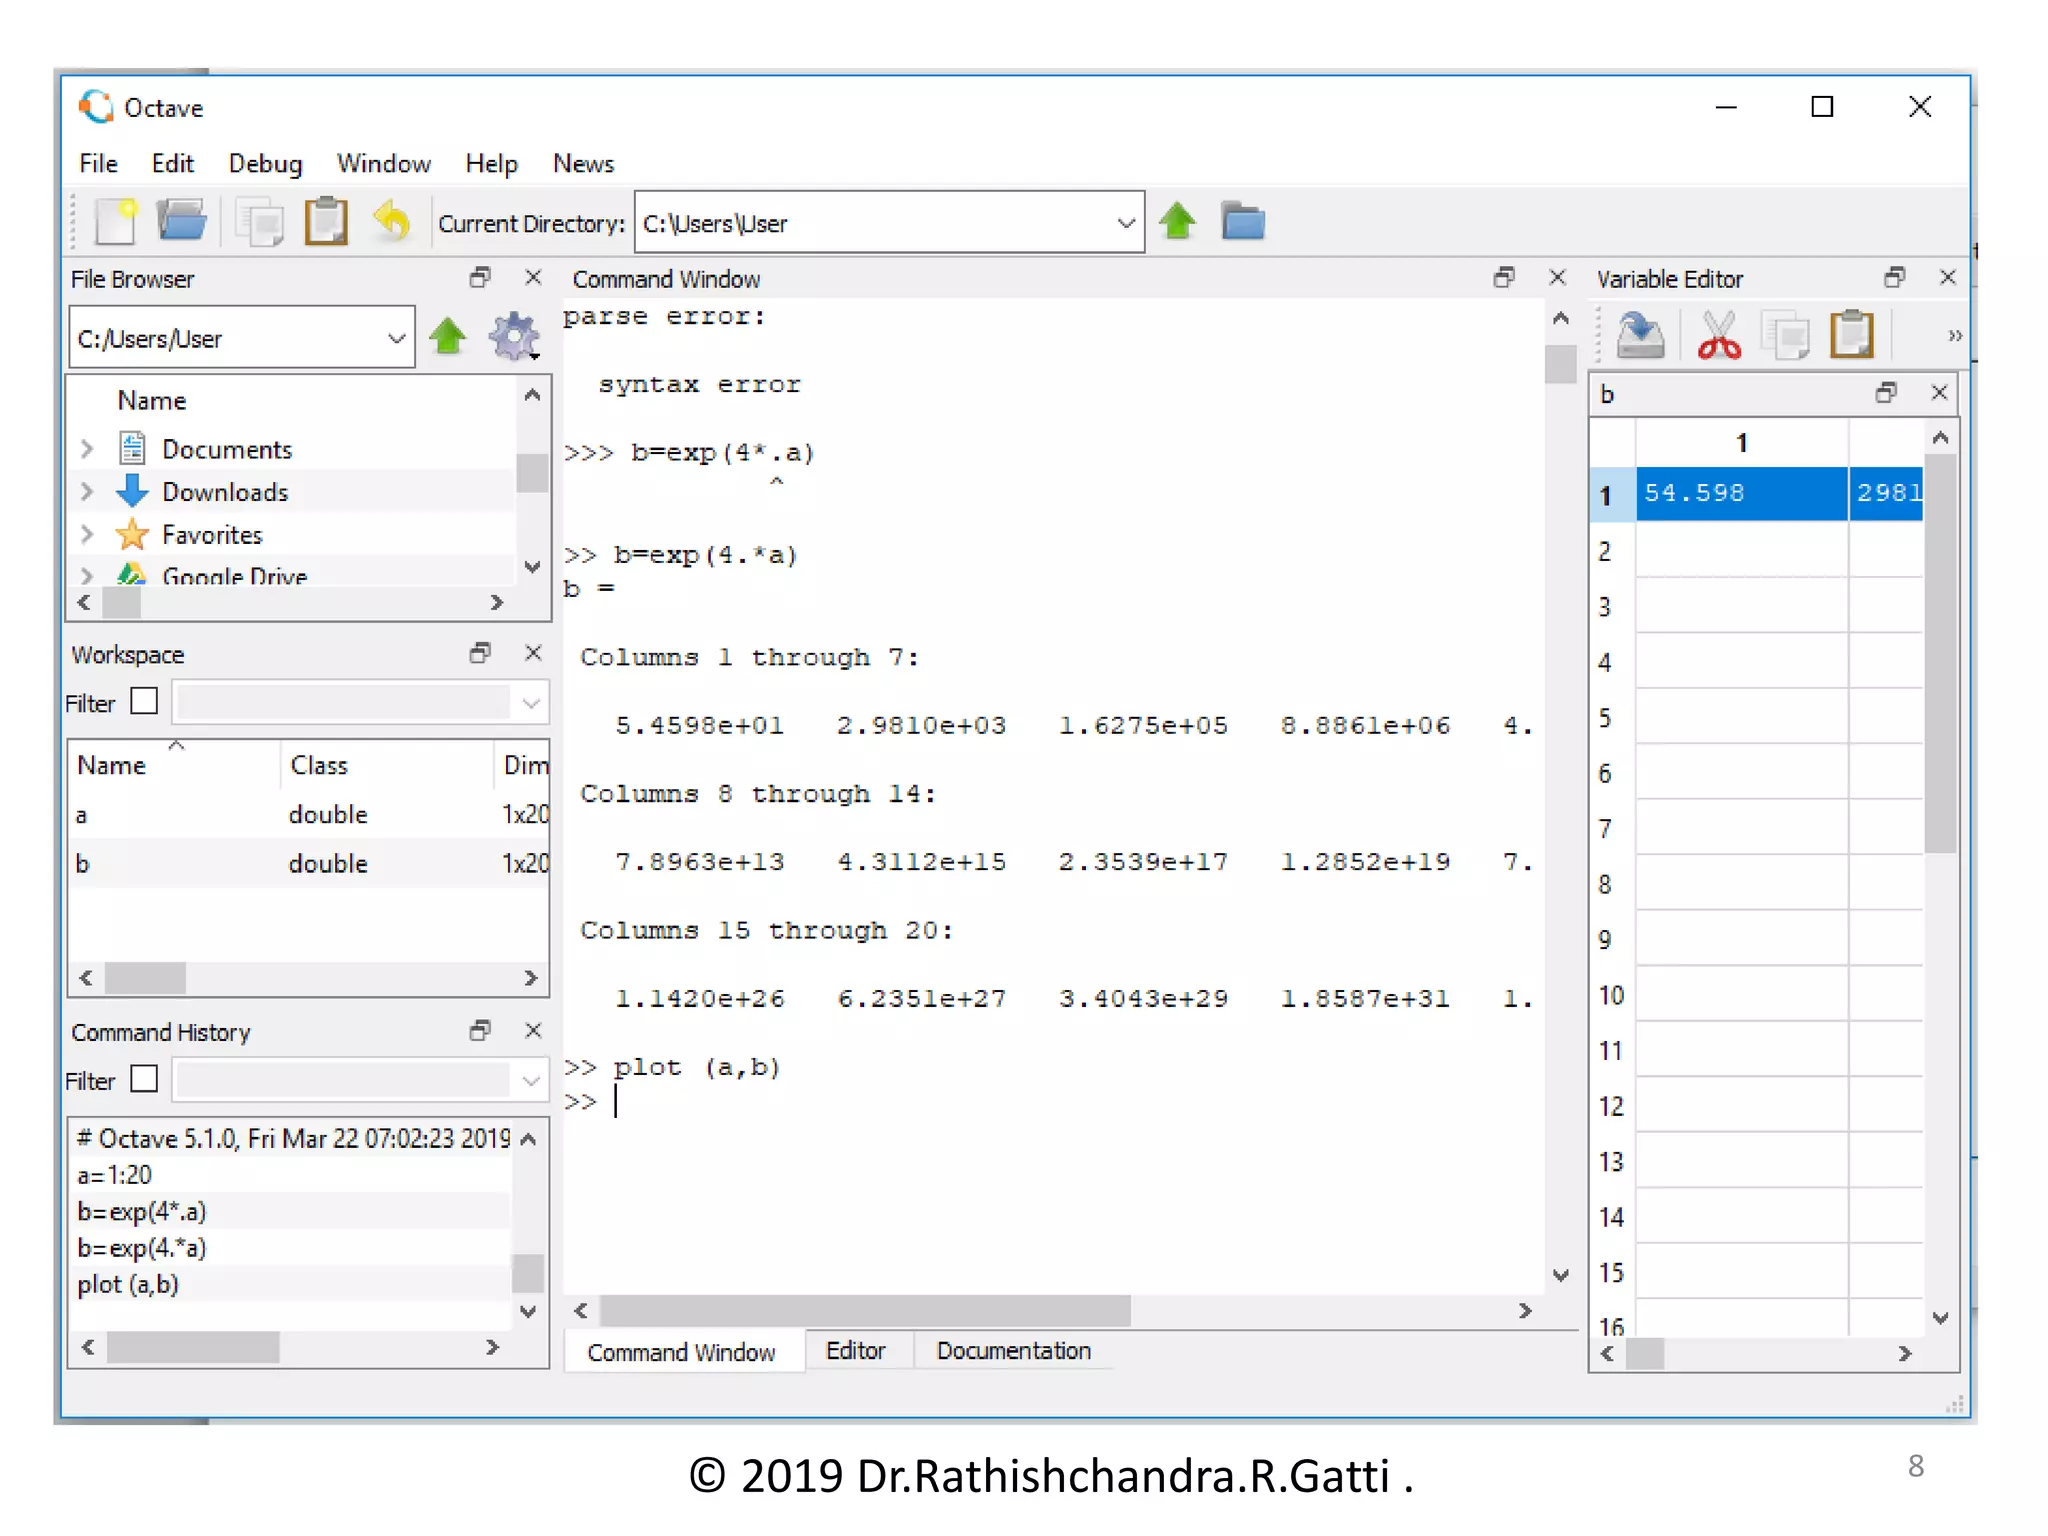Image resolution: width=2048 pixels, height=1536 pixels.
Task: Click the red scissors Cut icon
Action: pos(1718,335)
